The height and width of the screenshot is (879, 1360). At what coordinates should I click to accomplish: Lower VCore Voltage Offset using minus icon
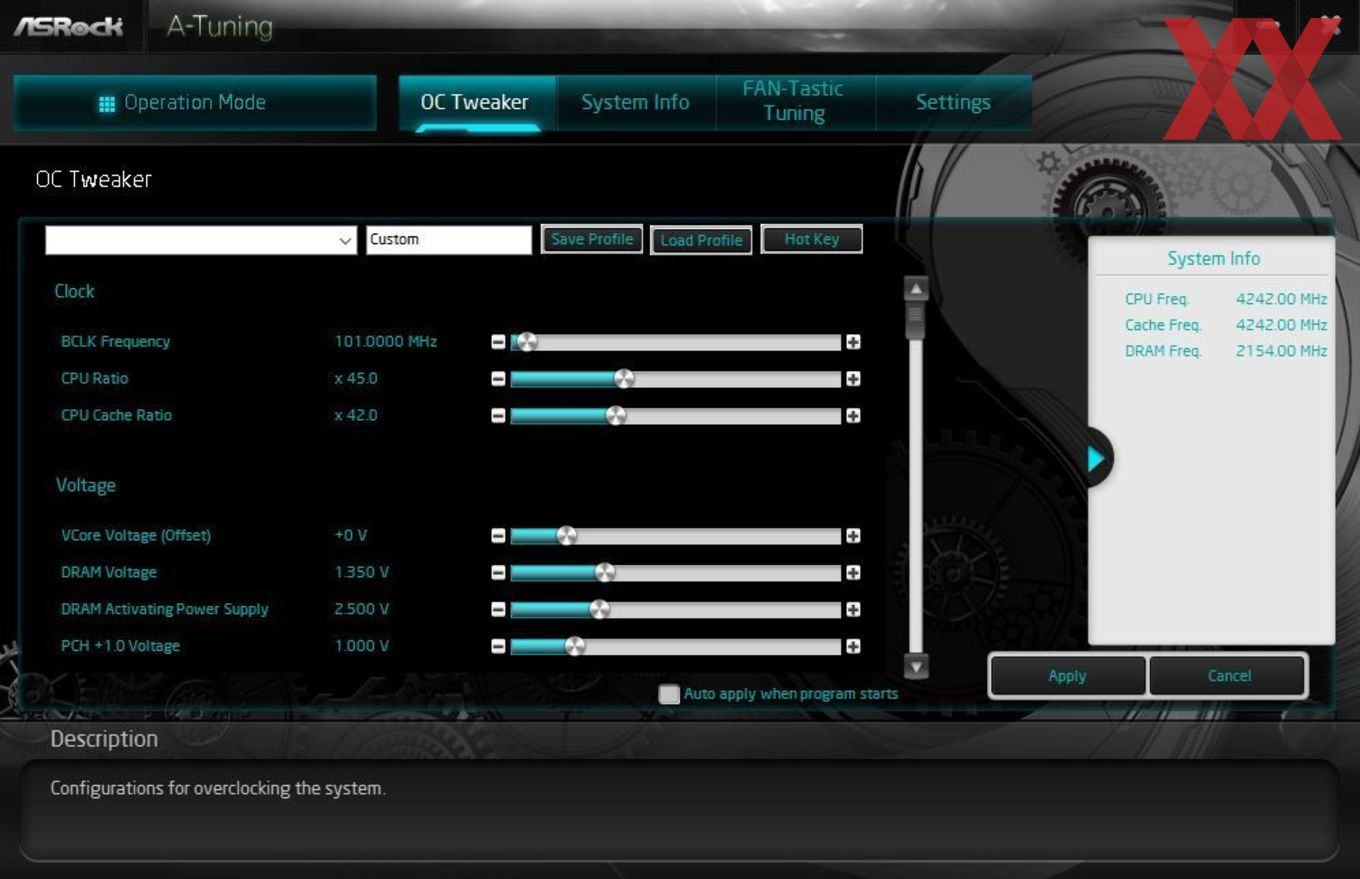[x=498, y=536]
